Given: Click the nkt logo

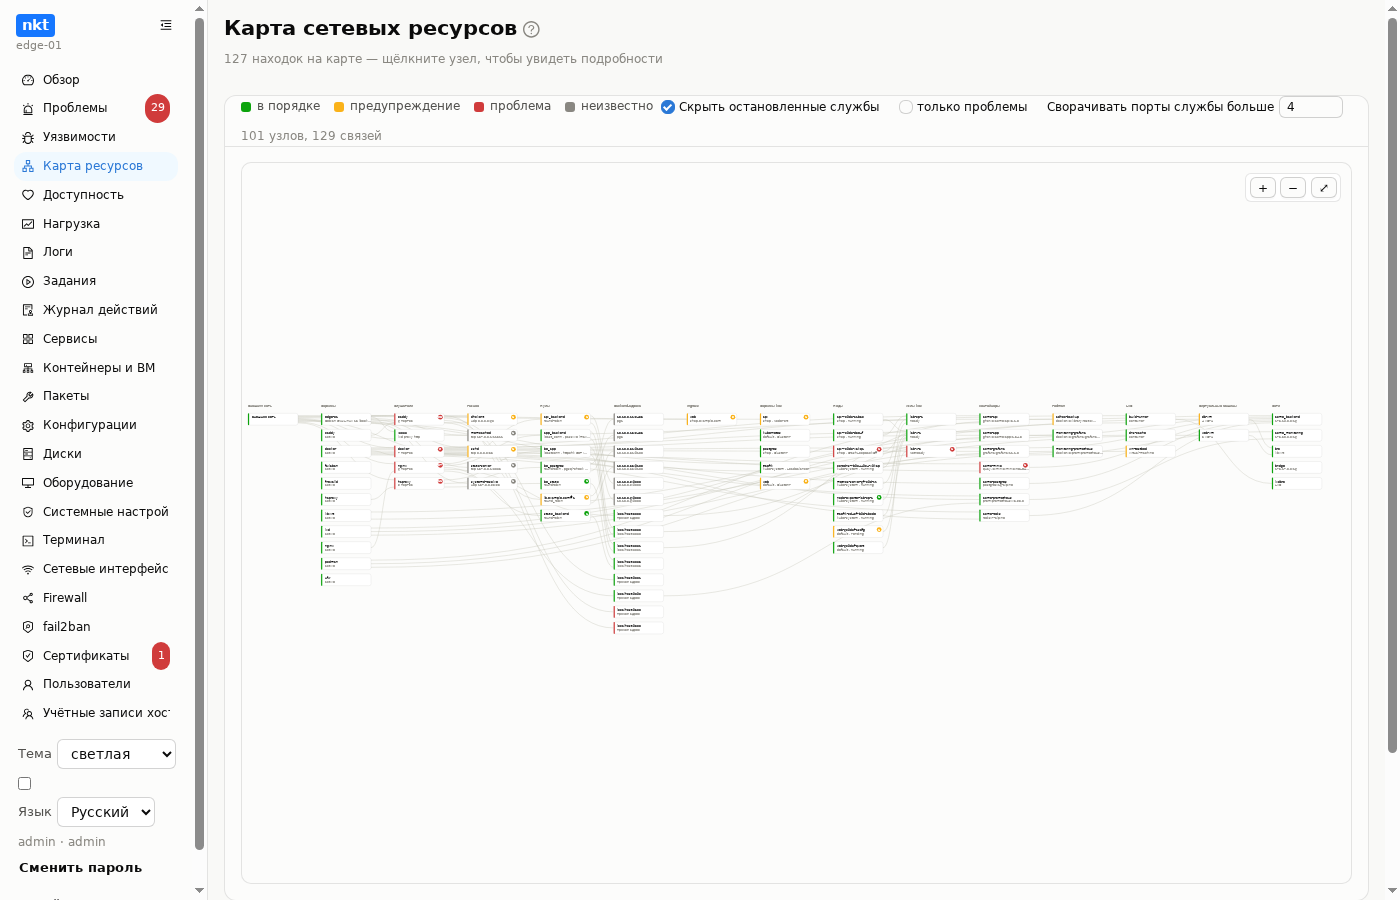Looking at the screenshot, I should [x=35, y=25].
